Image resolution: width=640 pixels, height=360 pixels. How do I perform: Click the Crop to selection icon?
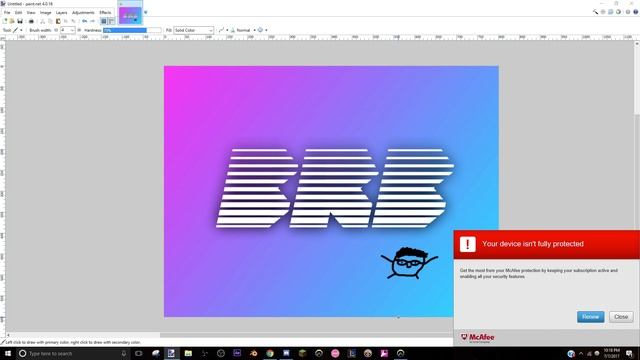66,21
